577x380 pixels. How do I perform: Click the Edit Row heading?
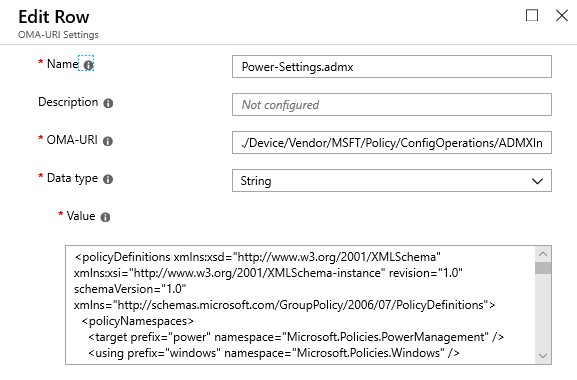click(54, 17)
